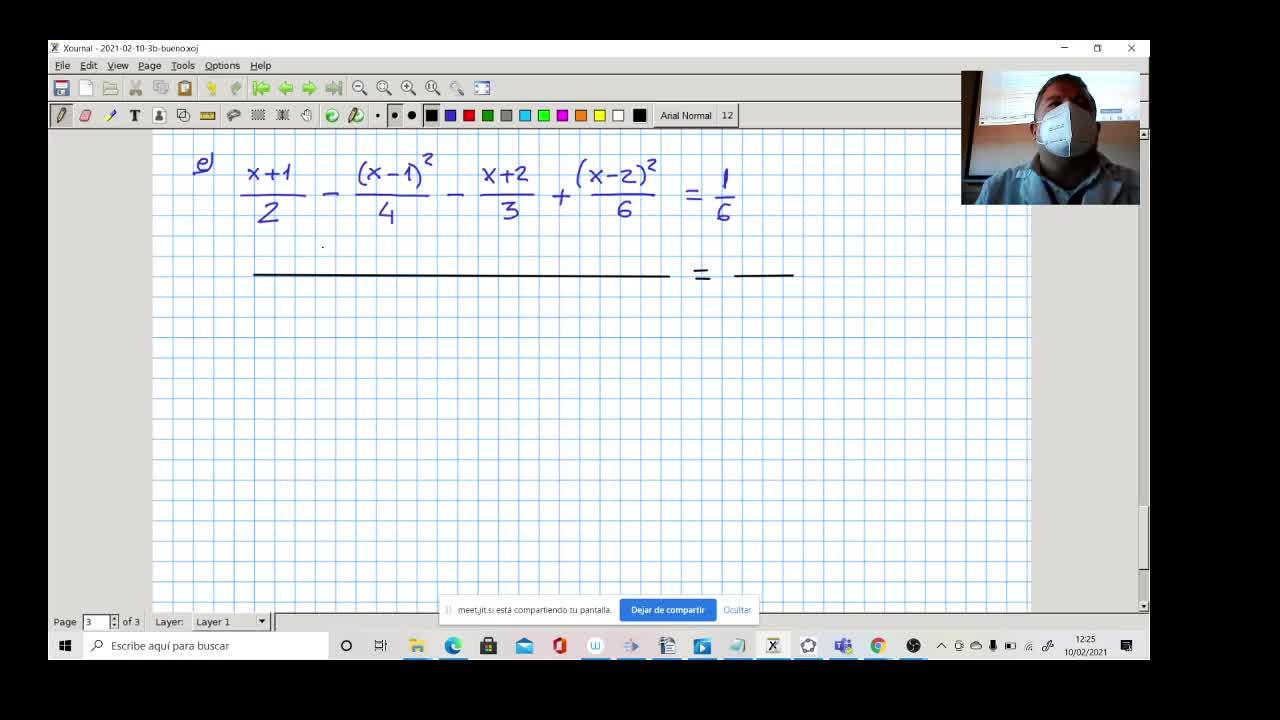Open the Help menu
Viewport: 1280px width, 720px height.
pyautogui.click(x=261, y=66)
